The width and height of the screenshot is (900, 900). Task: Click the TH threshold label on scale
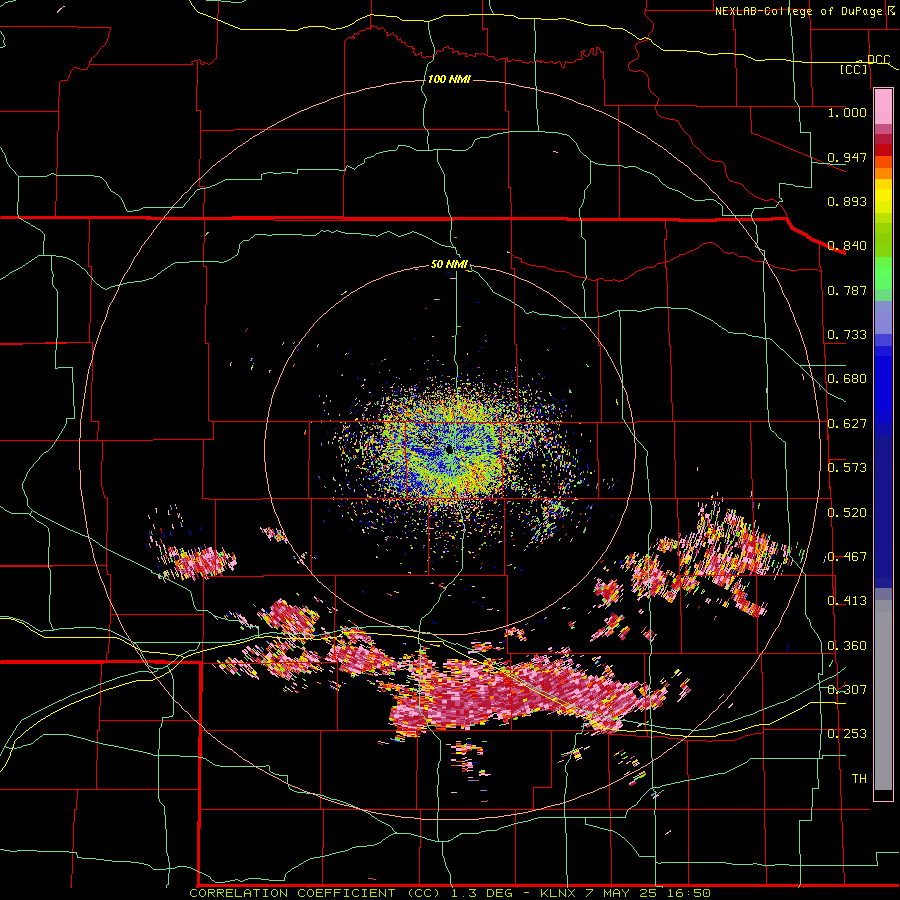click(x=859, y=779)
